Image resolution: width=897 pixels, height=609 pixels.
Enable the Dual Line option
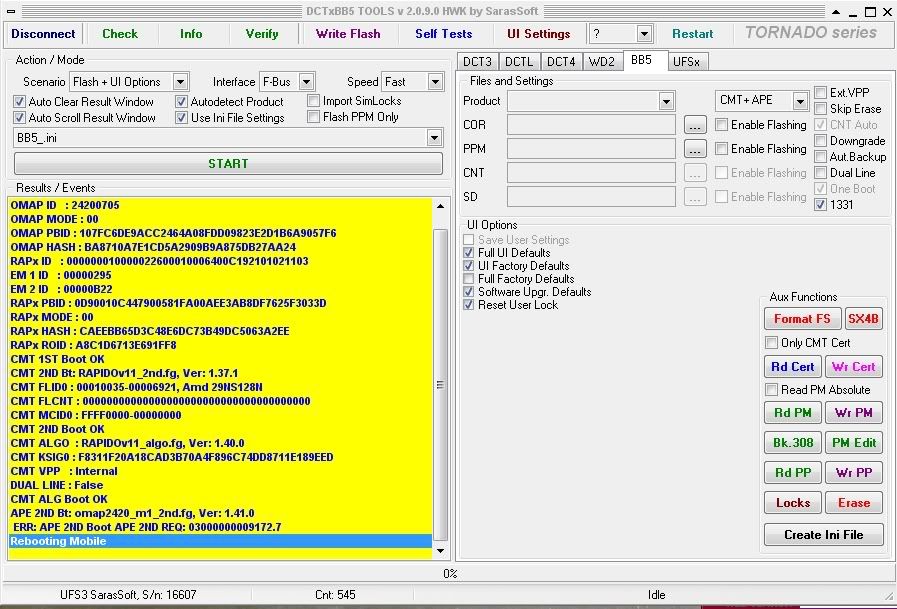pos(821,173)
